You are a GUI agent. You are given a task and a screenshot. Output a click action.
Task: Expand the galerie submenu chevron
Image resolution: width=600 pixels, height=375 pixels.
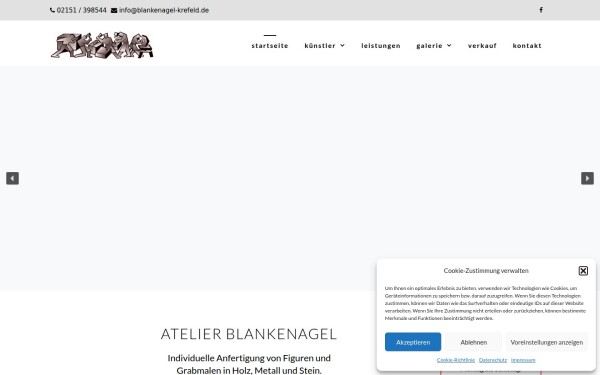pos(449,46)
